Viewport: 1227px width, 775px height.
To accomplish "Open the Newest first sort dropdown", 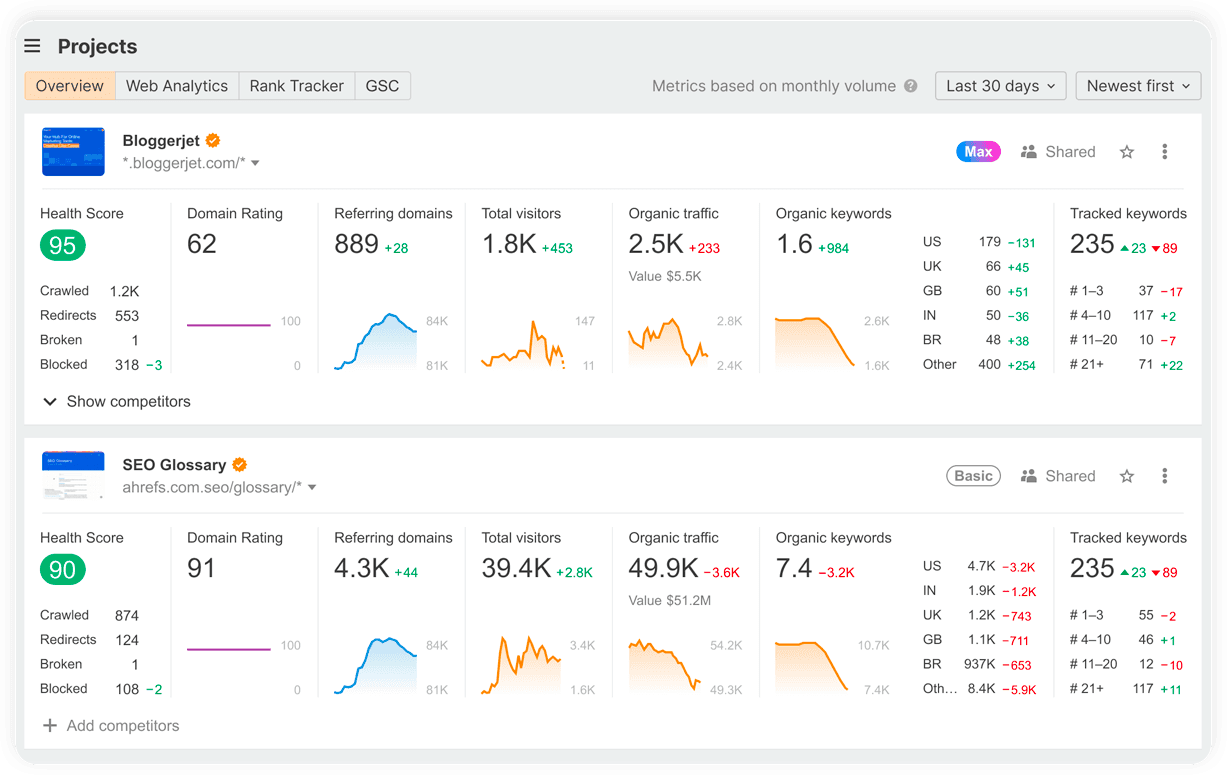I will tap(1138, 86).
